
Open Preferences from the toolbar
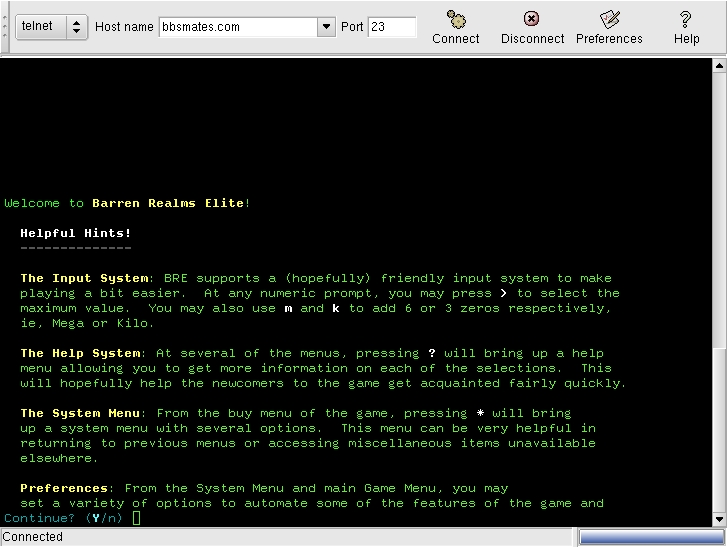(x=609, y=27)
